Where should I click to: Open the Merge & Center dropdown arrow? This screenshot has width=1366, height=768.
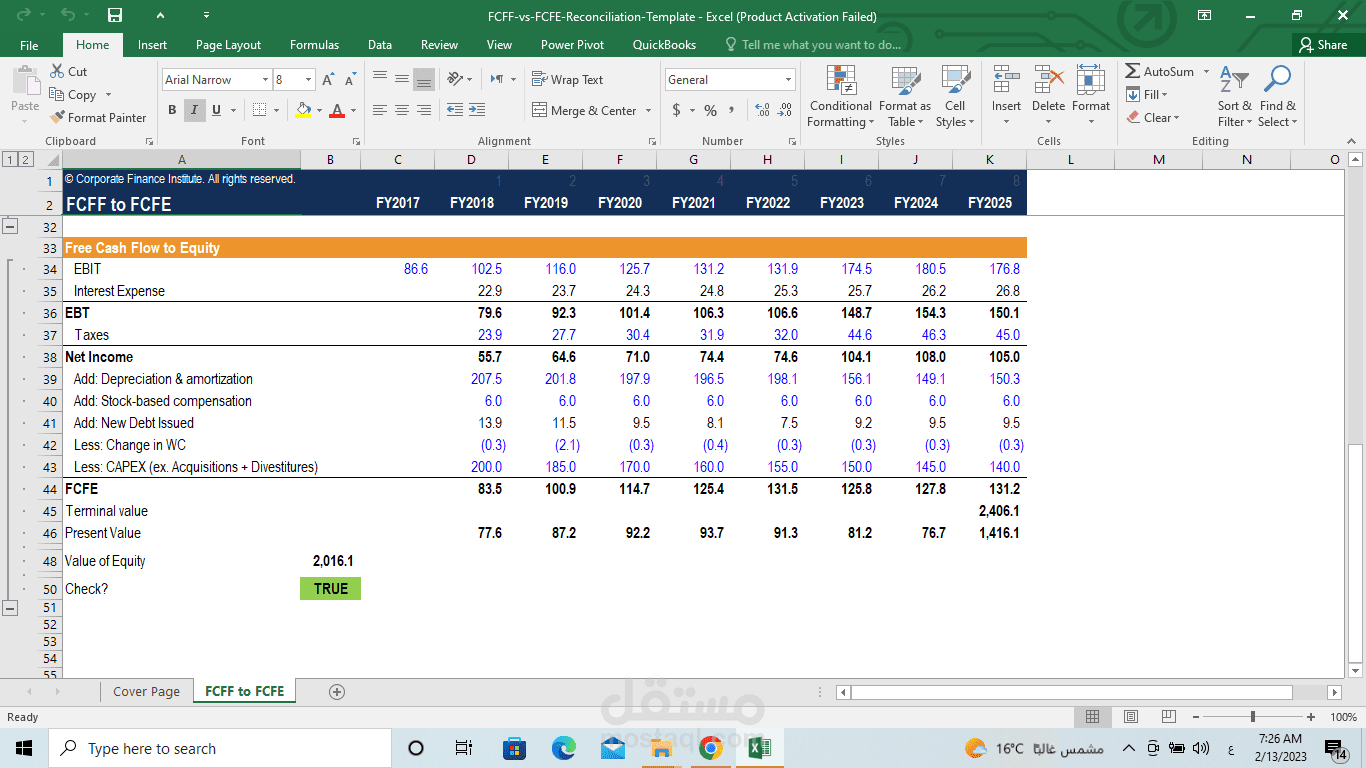(x=648, y=111)
